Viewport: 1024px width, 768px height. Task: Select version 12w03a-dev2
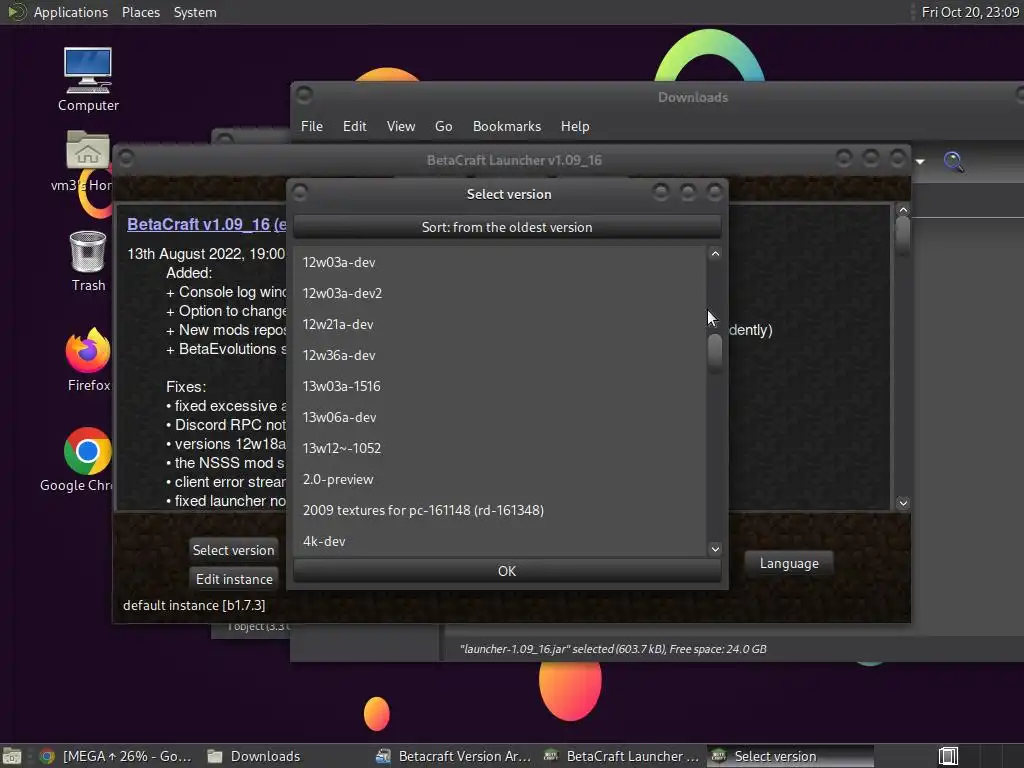click(x=500, y=293)
